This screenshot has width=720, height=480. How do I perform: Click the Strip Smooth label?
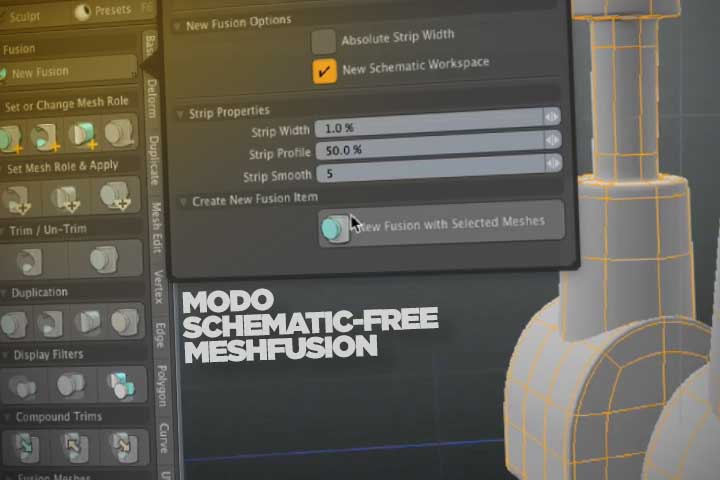tap(277, 176)
